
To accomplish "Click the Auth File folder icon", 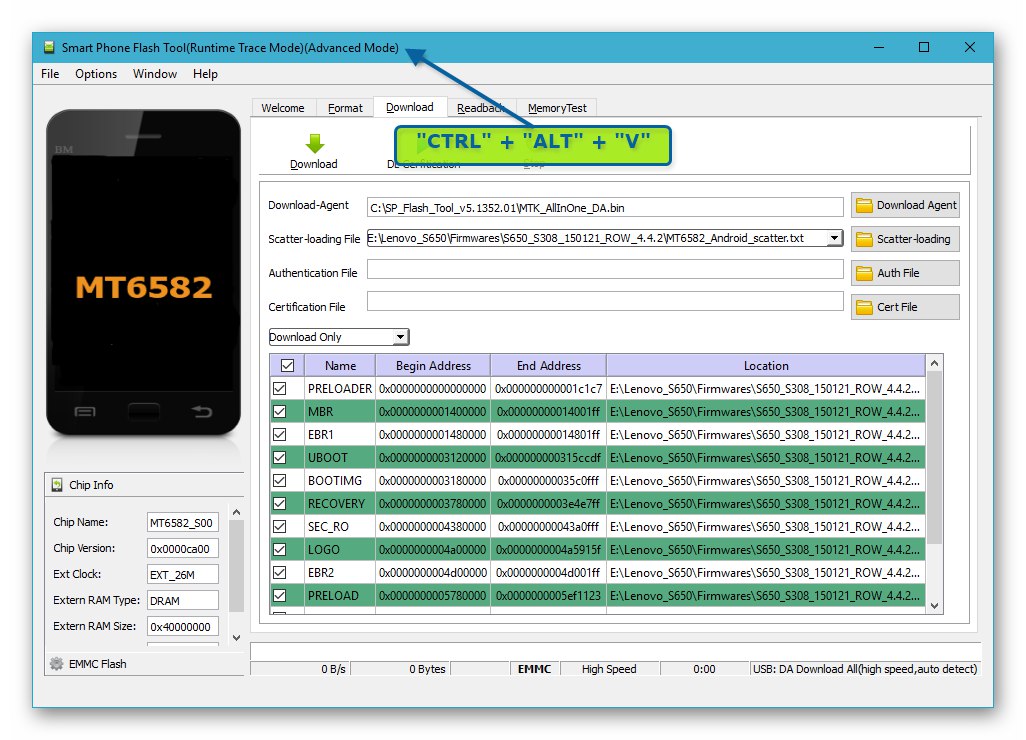I will click(864, 273).
